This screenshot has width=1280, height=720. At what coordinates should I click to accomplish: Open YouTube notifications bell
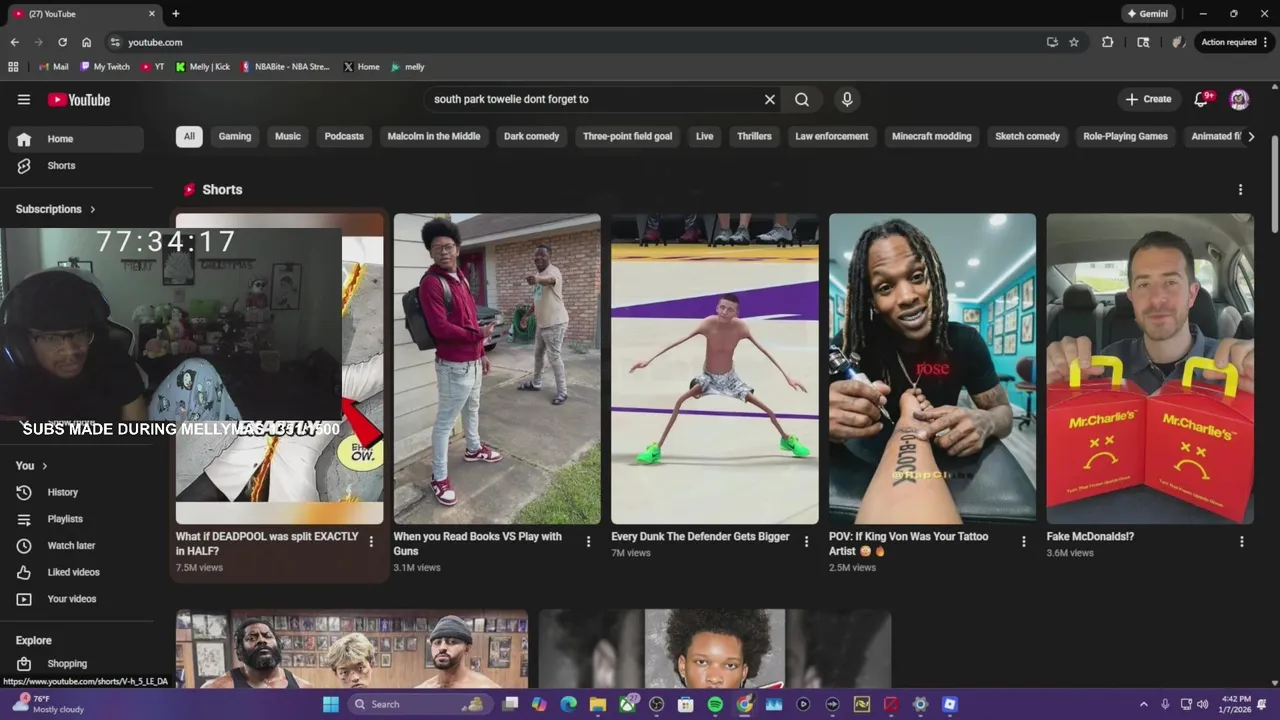pyautogui.click(x=1203, y=99)
